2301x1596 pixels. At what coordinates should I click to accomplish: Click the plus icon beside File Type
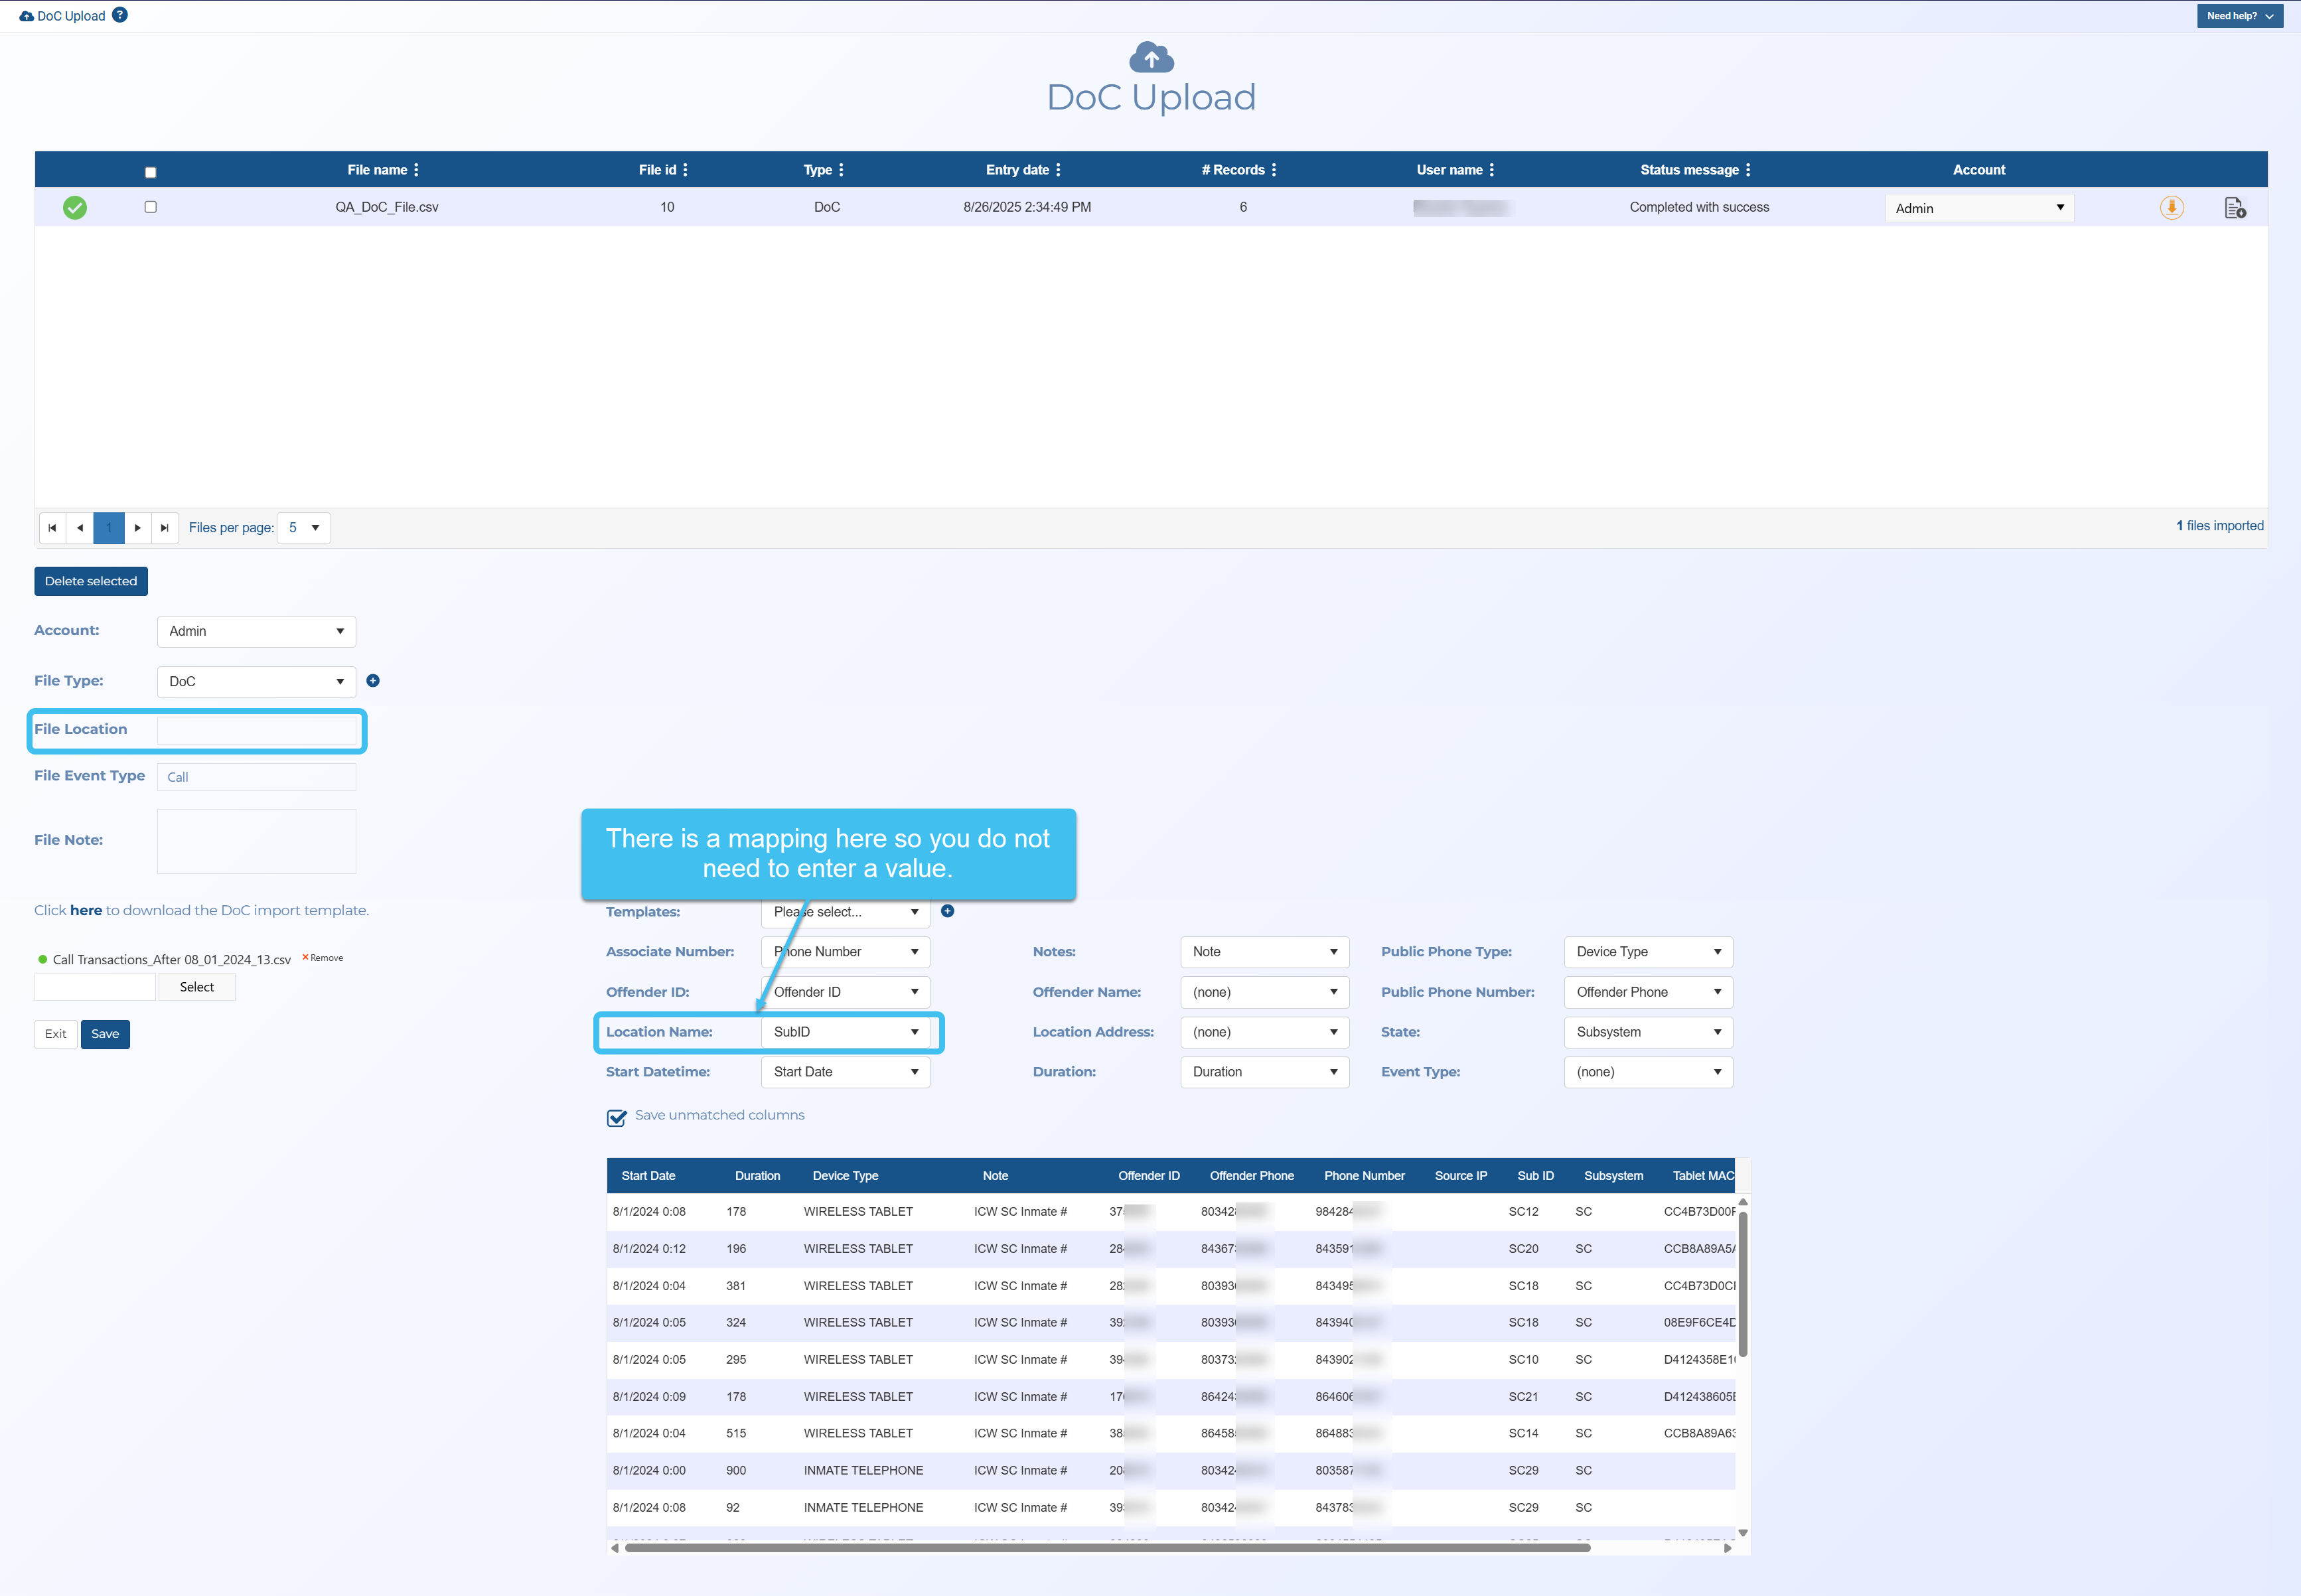click(x=373, y=681)
